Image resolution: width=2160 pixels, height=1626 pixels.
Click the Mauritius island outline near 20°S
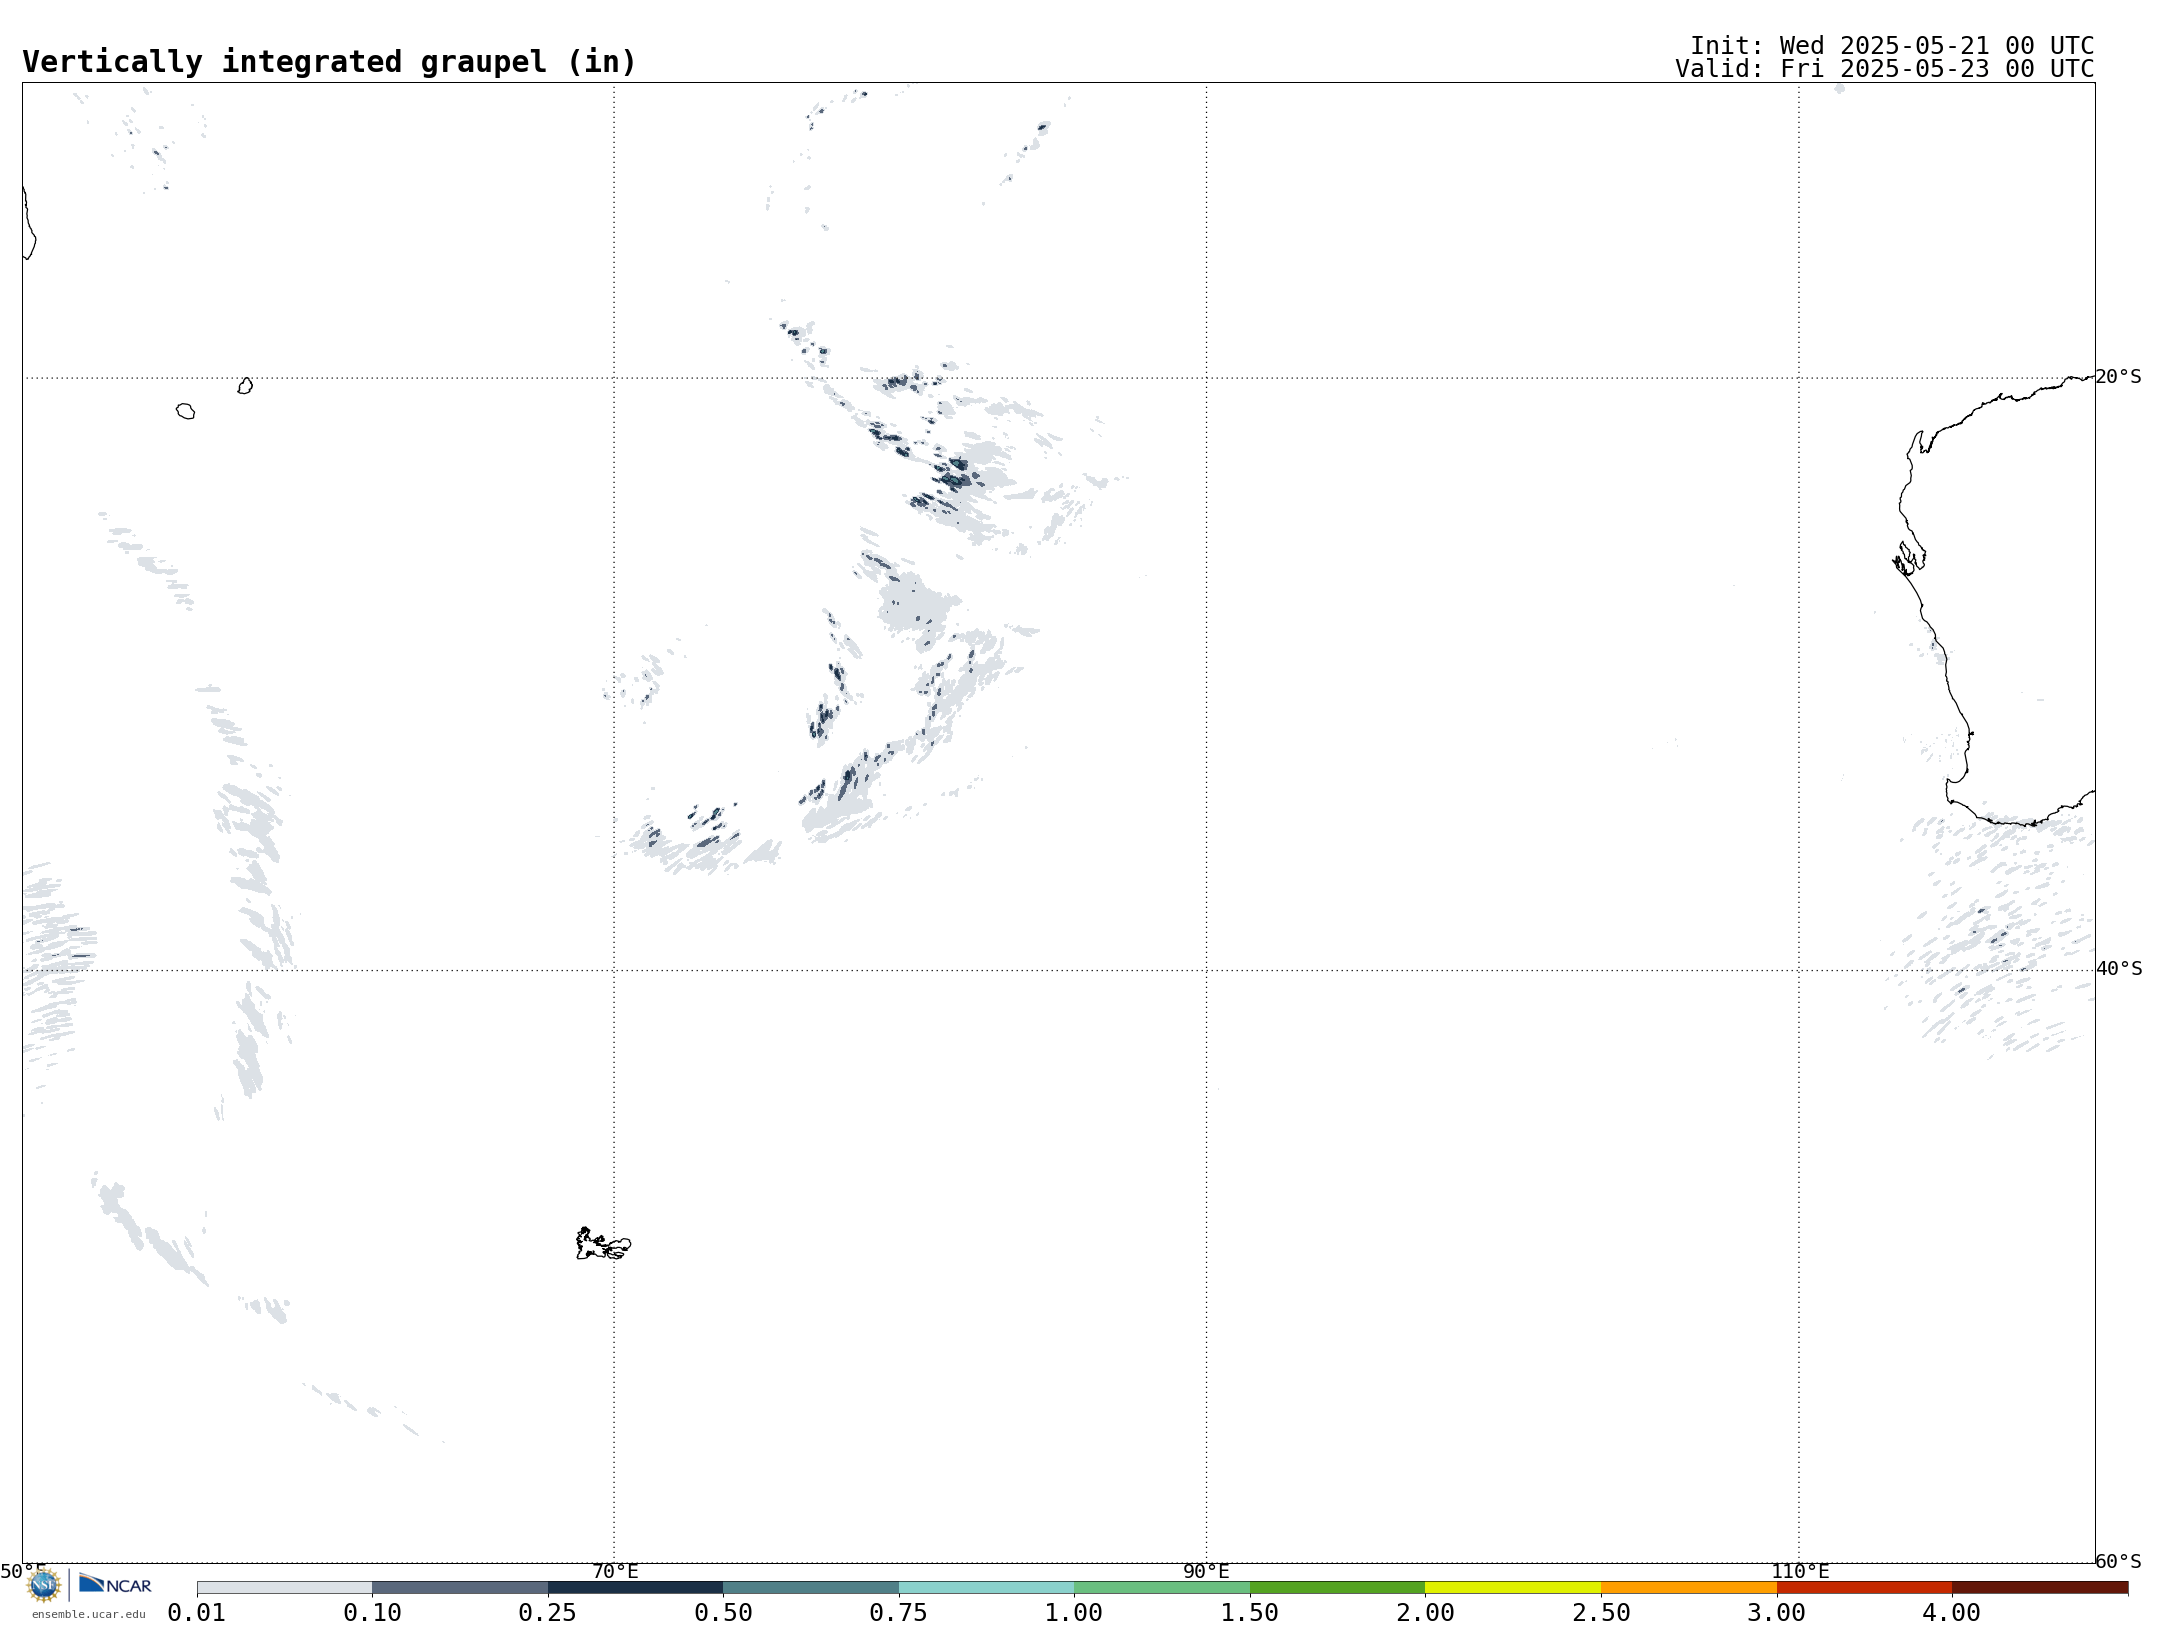tap(245, 386)
